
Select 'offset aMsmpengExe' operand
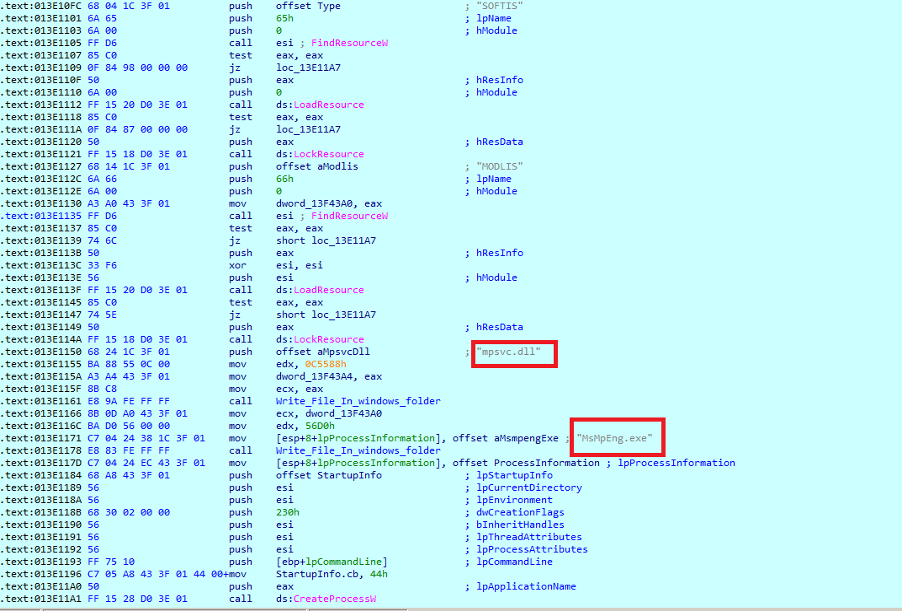(505, 438)
